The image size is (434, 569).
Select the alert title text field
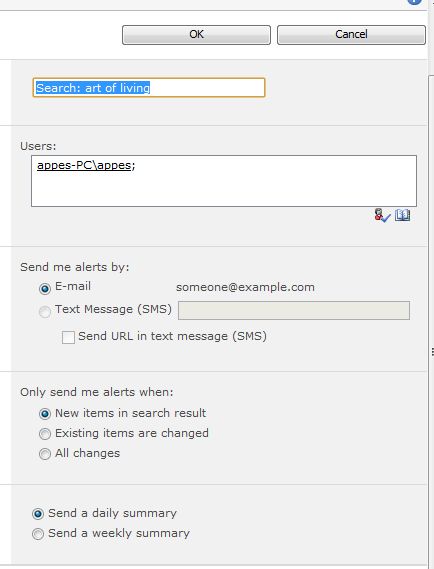[x=149, y=87]
